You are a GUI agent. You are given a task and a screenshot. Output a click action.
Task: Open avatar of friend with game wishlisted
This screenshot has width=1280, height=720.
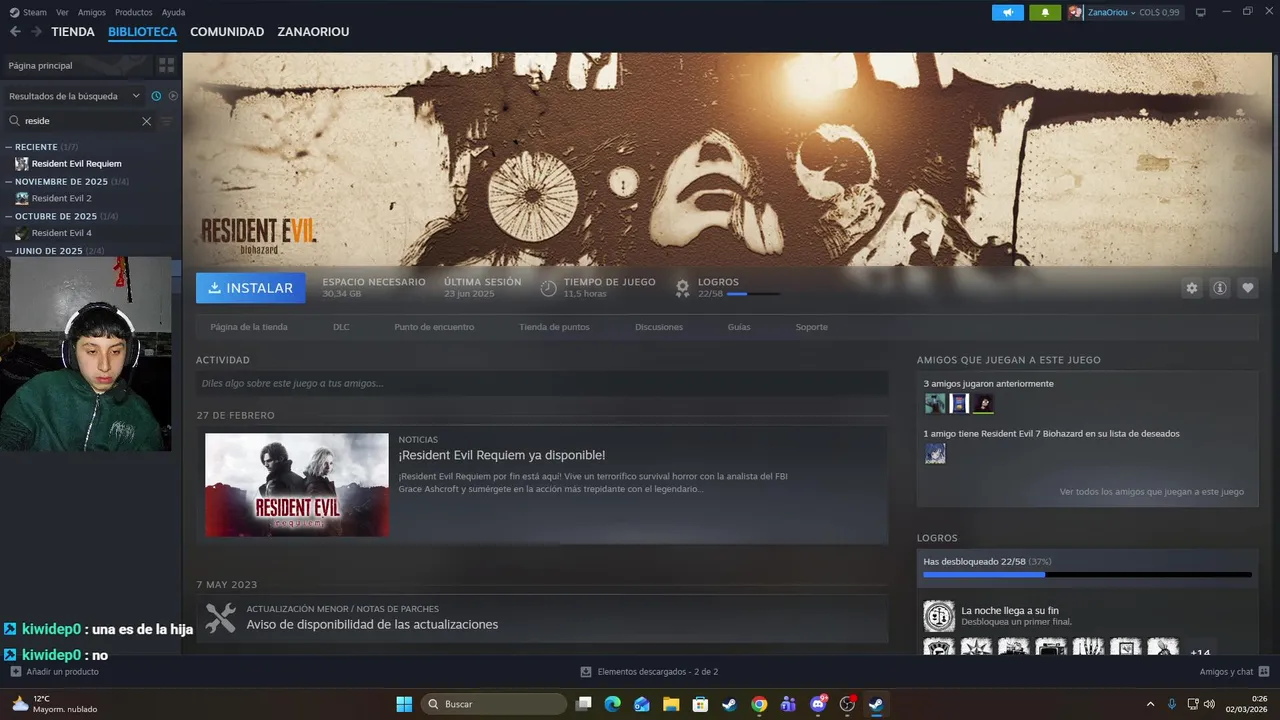coord(935,454)
